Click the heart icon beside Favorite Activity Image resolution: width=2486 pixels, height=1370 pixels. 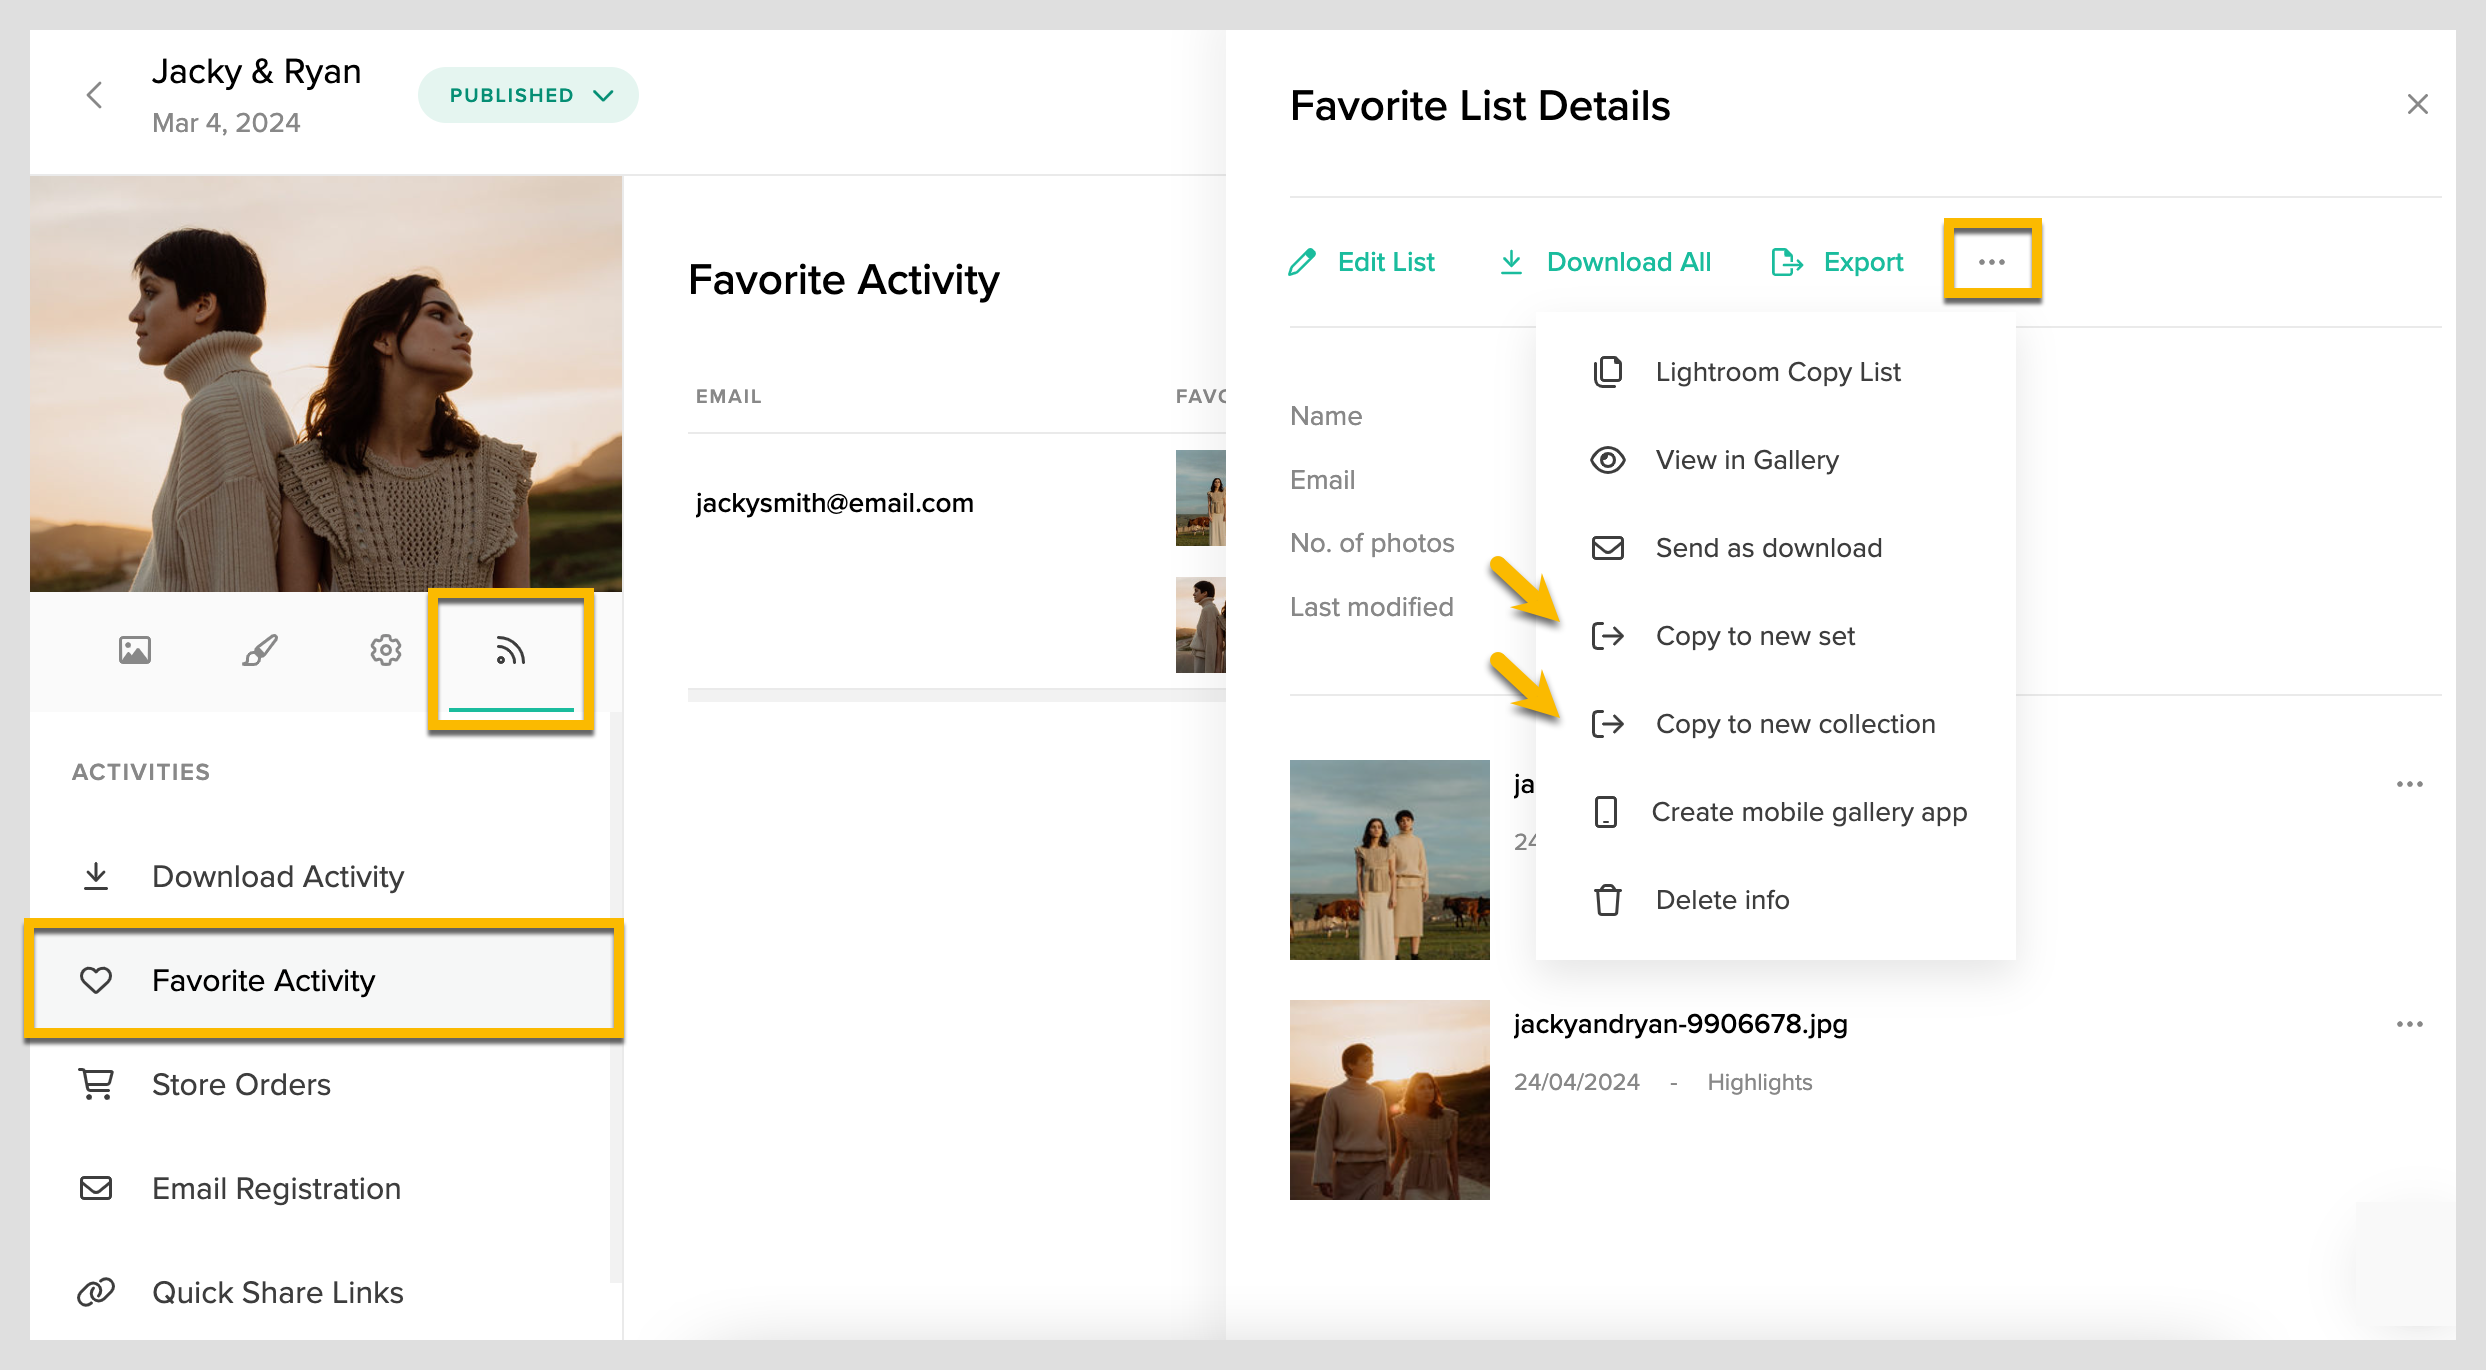pos(96,981)
